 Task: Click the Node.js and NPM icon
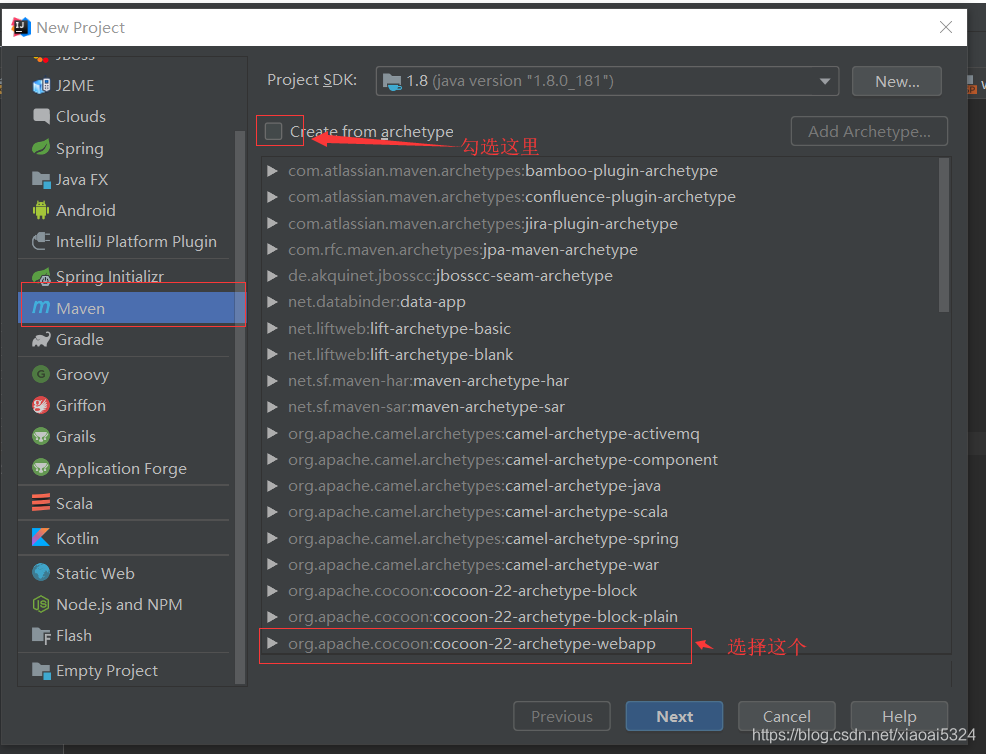point(41,604)
